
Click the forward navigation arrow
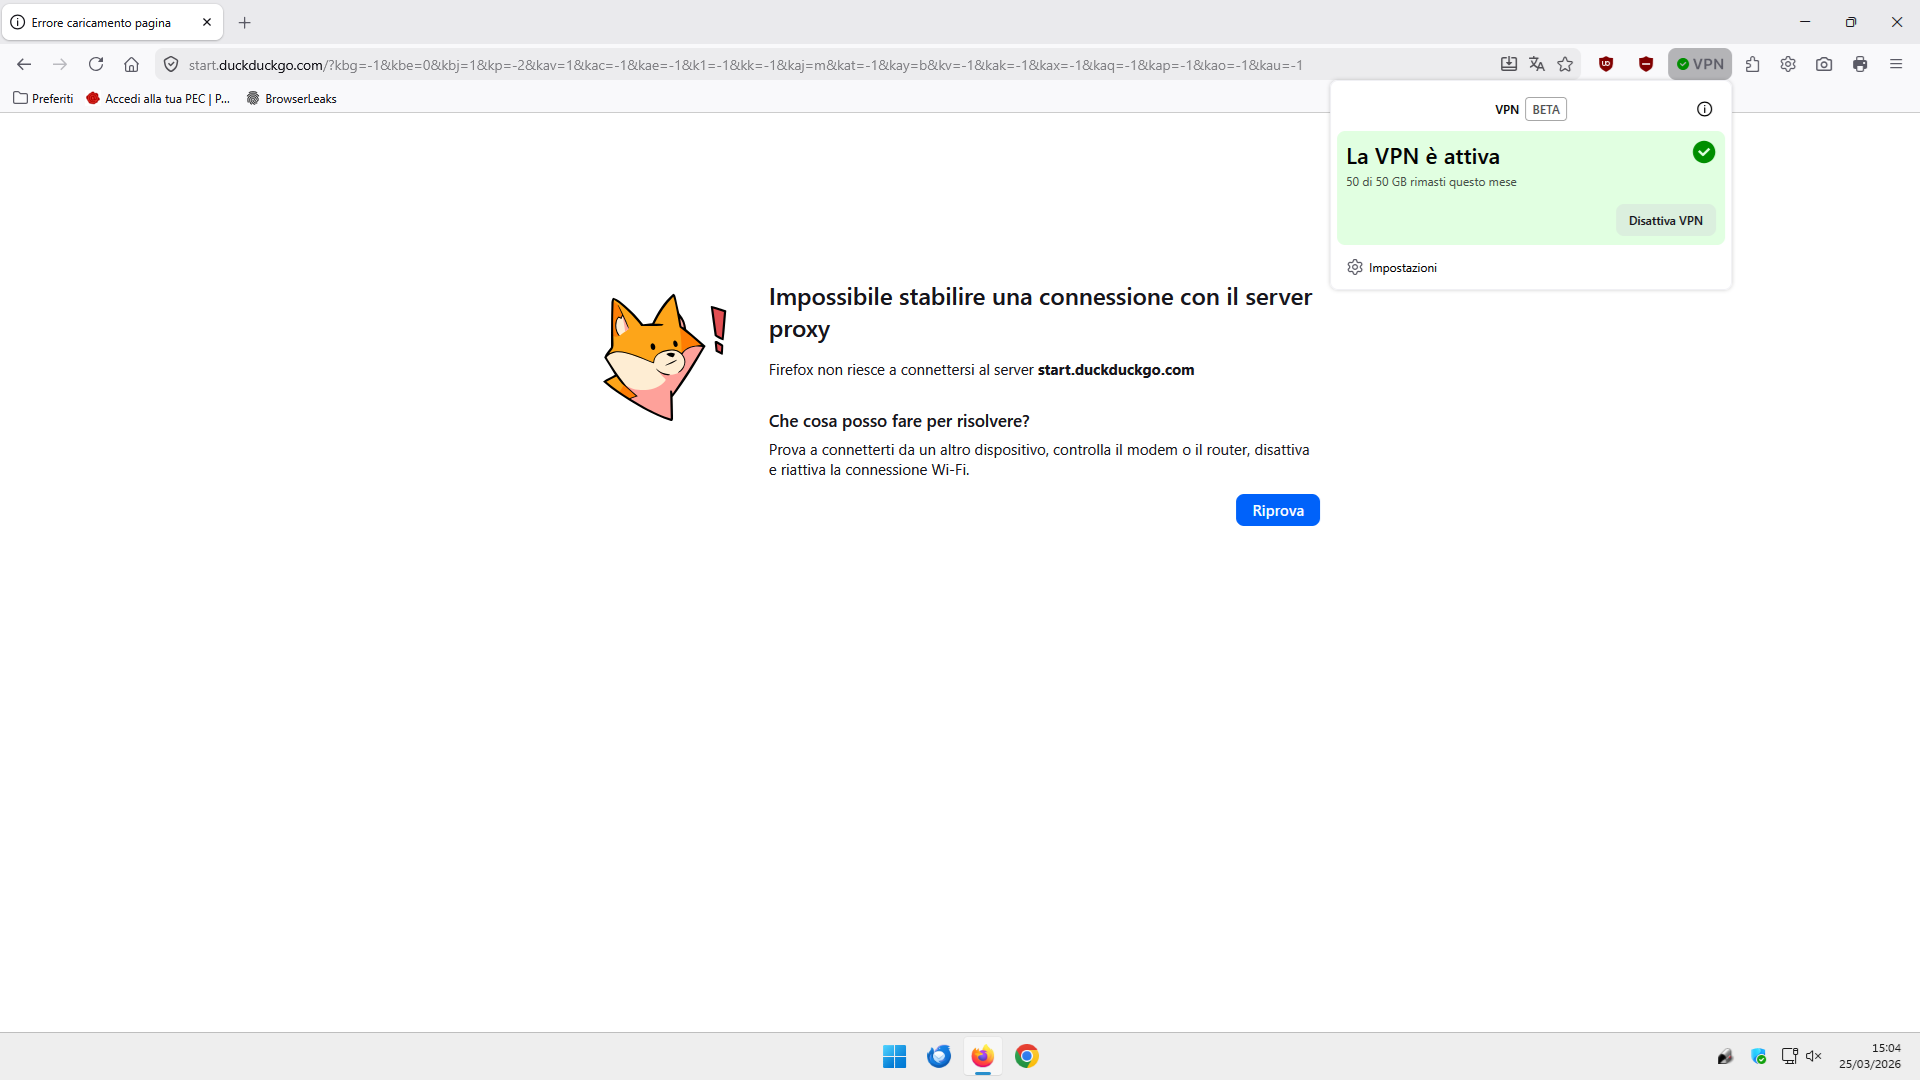60,64
